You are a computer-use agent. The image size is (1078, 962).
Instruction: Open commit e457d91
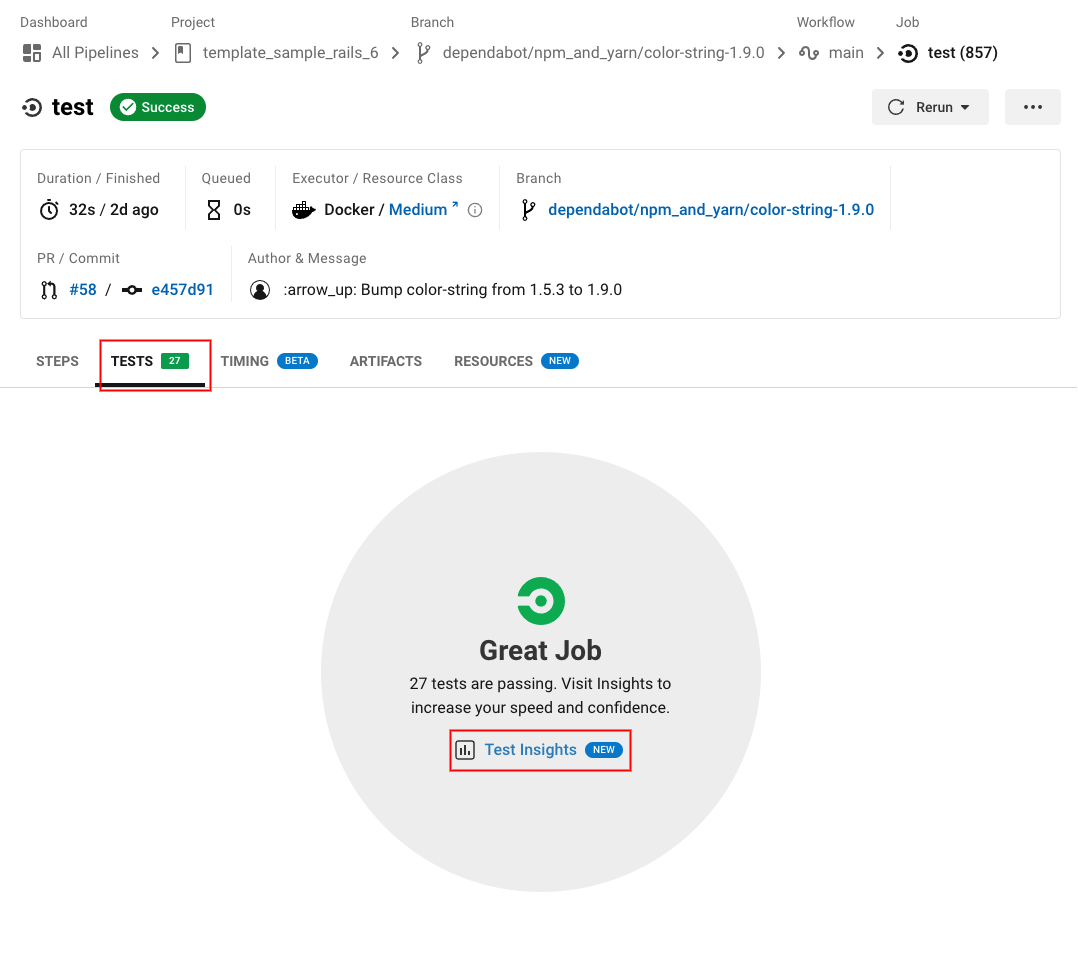pyautogui.click(x=182, y=290)
